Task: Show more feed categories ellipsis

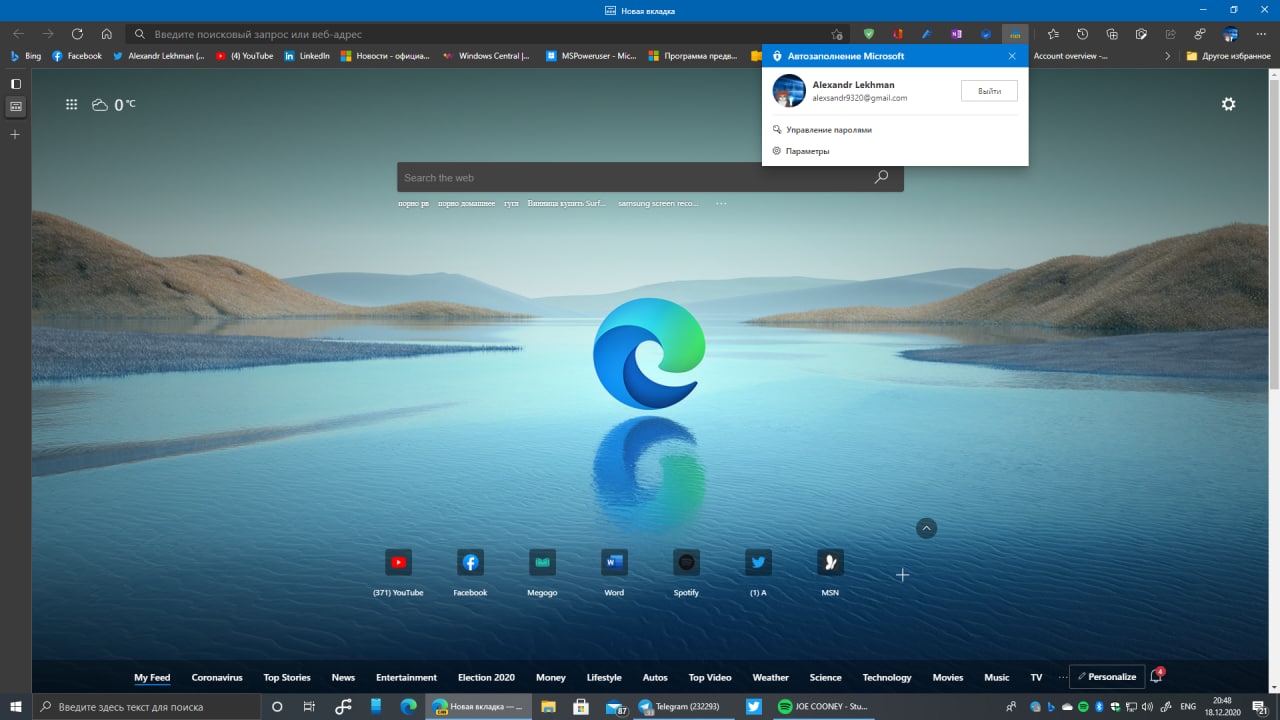Action: click(x=1063, y=677)
